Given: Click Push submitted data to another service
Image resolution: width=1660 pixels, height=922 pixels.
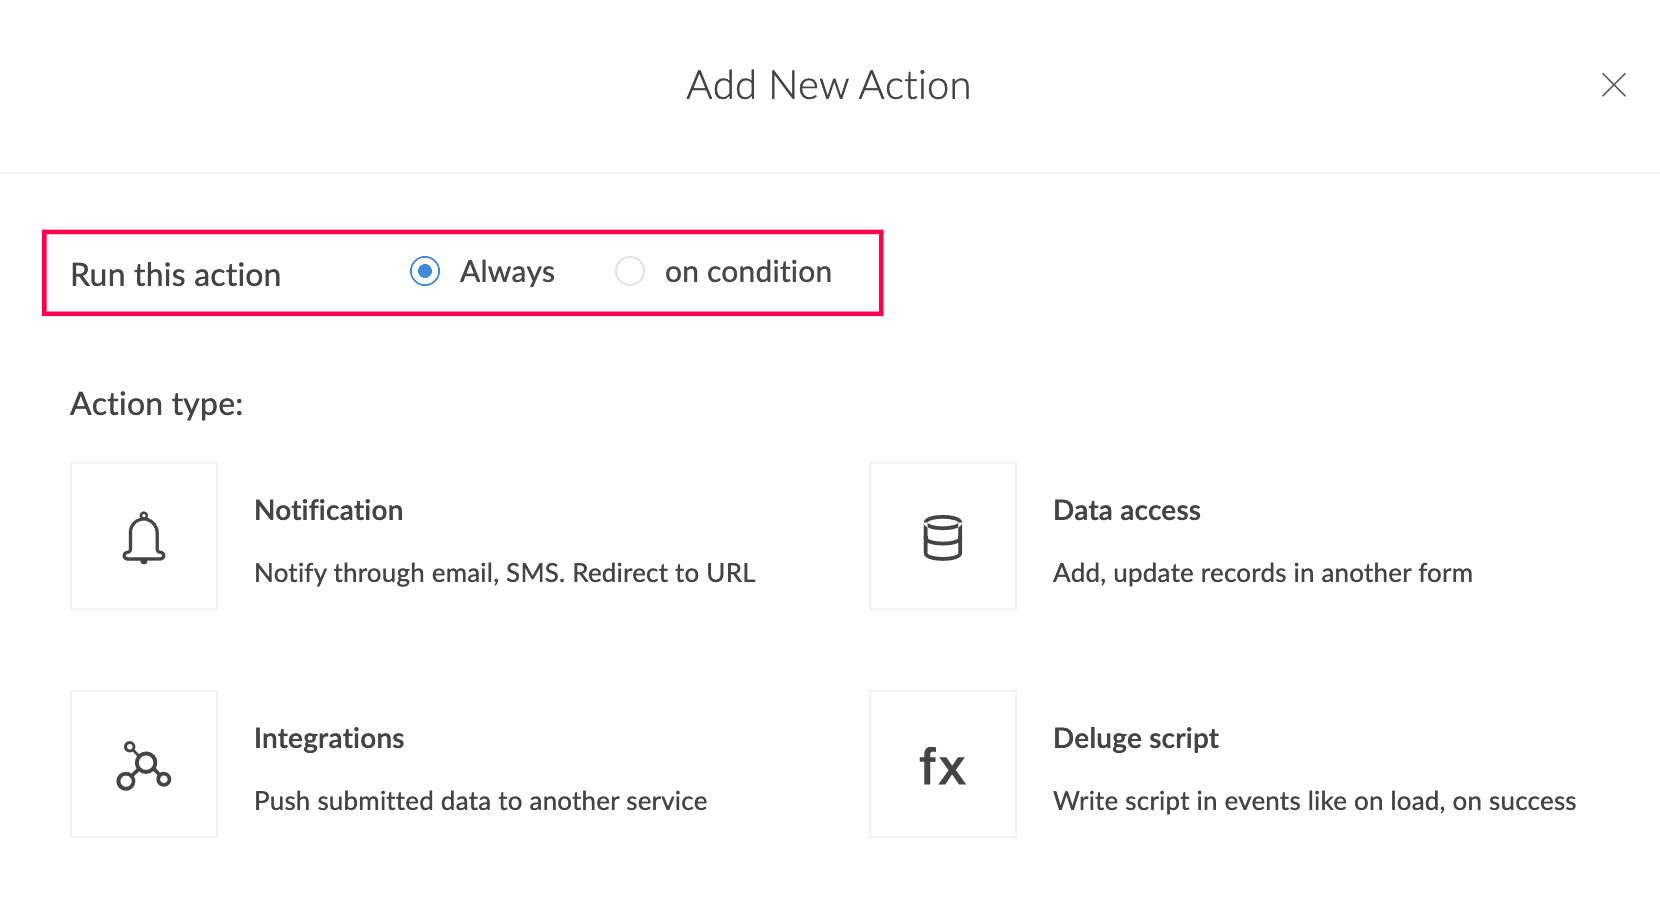Looking at the screenshot, I should click(x=481, y=801).
